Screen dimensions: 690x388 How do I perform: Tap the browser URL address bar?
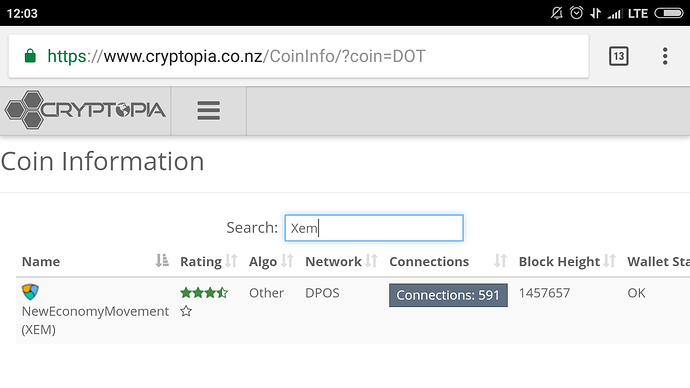point(298,56)
